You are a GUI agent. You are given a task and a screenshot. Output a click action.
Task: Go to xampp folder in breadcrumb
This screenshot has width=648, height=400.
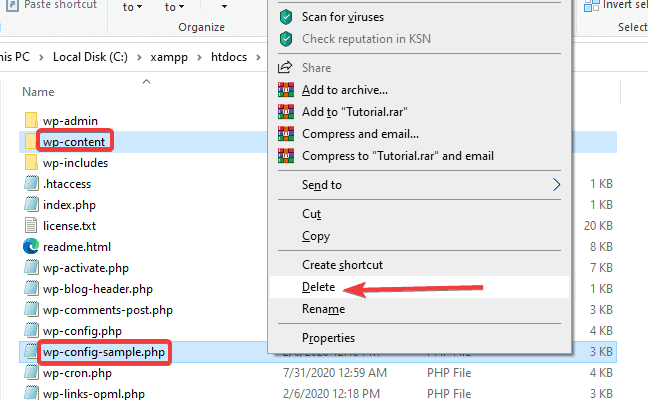(x=169, y=57)
